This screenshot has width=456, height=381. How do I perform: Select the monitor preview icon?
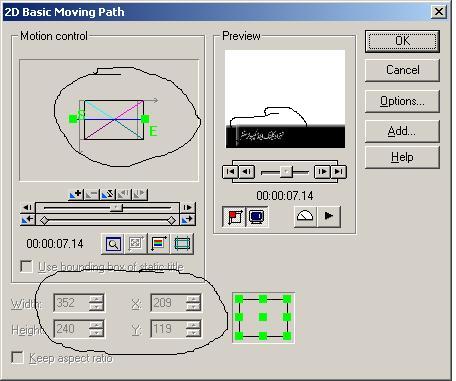tap(257, 217)
